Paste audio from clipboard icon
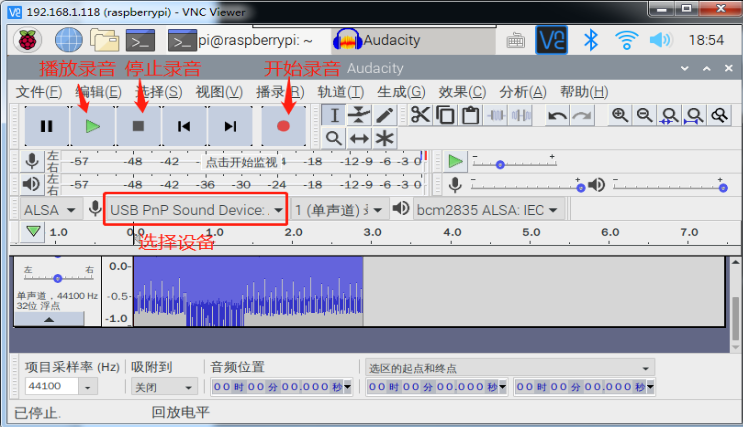Viewport: 743px width, 427px height. point(471,115)
